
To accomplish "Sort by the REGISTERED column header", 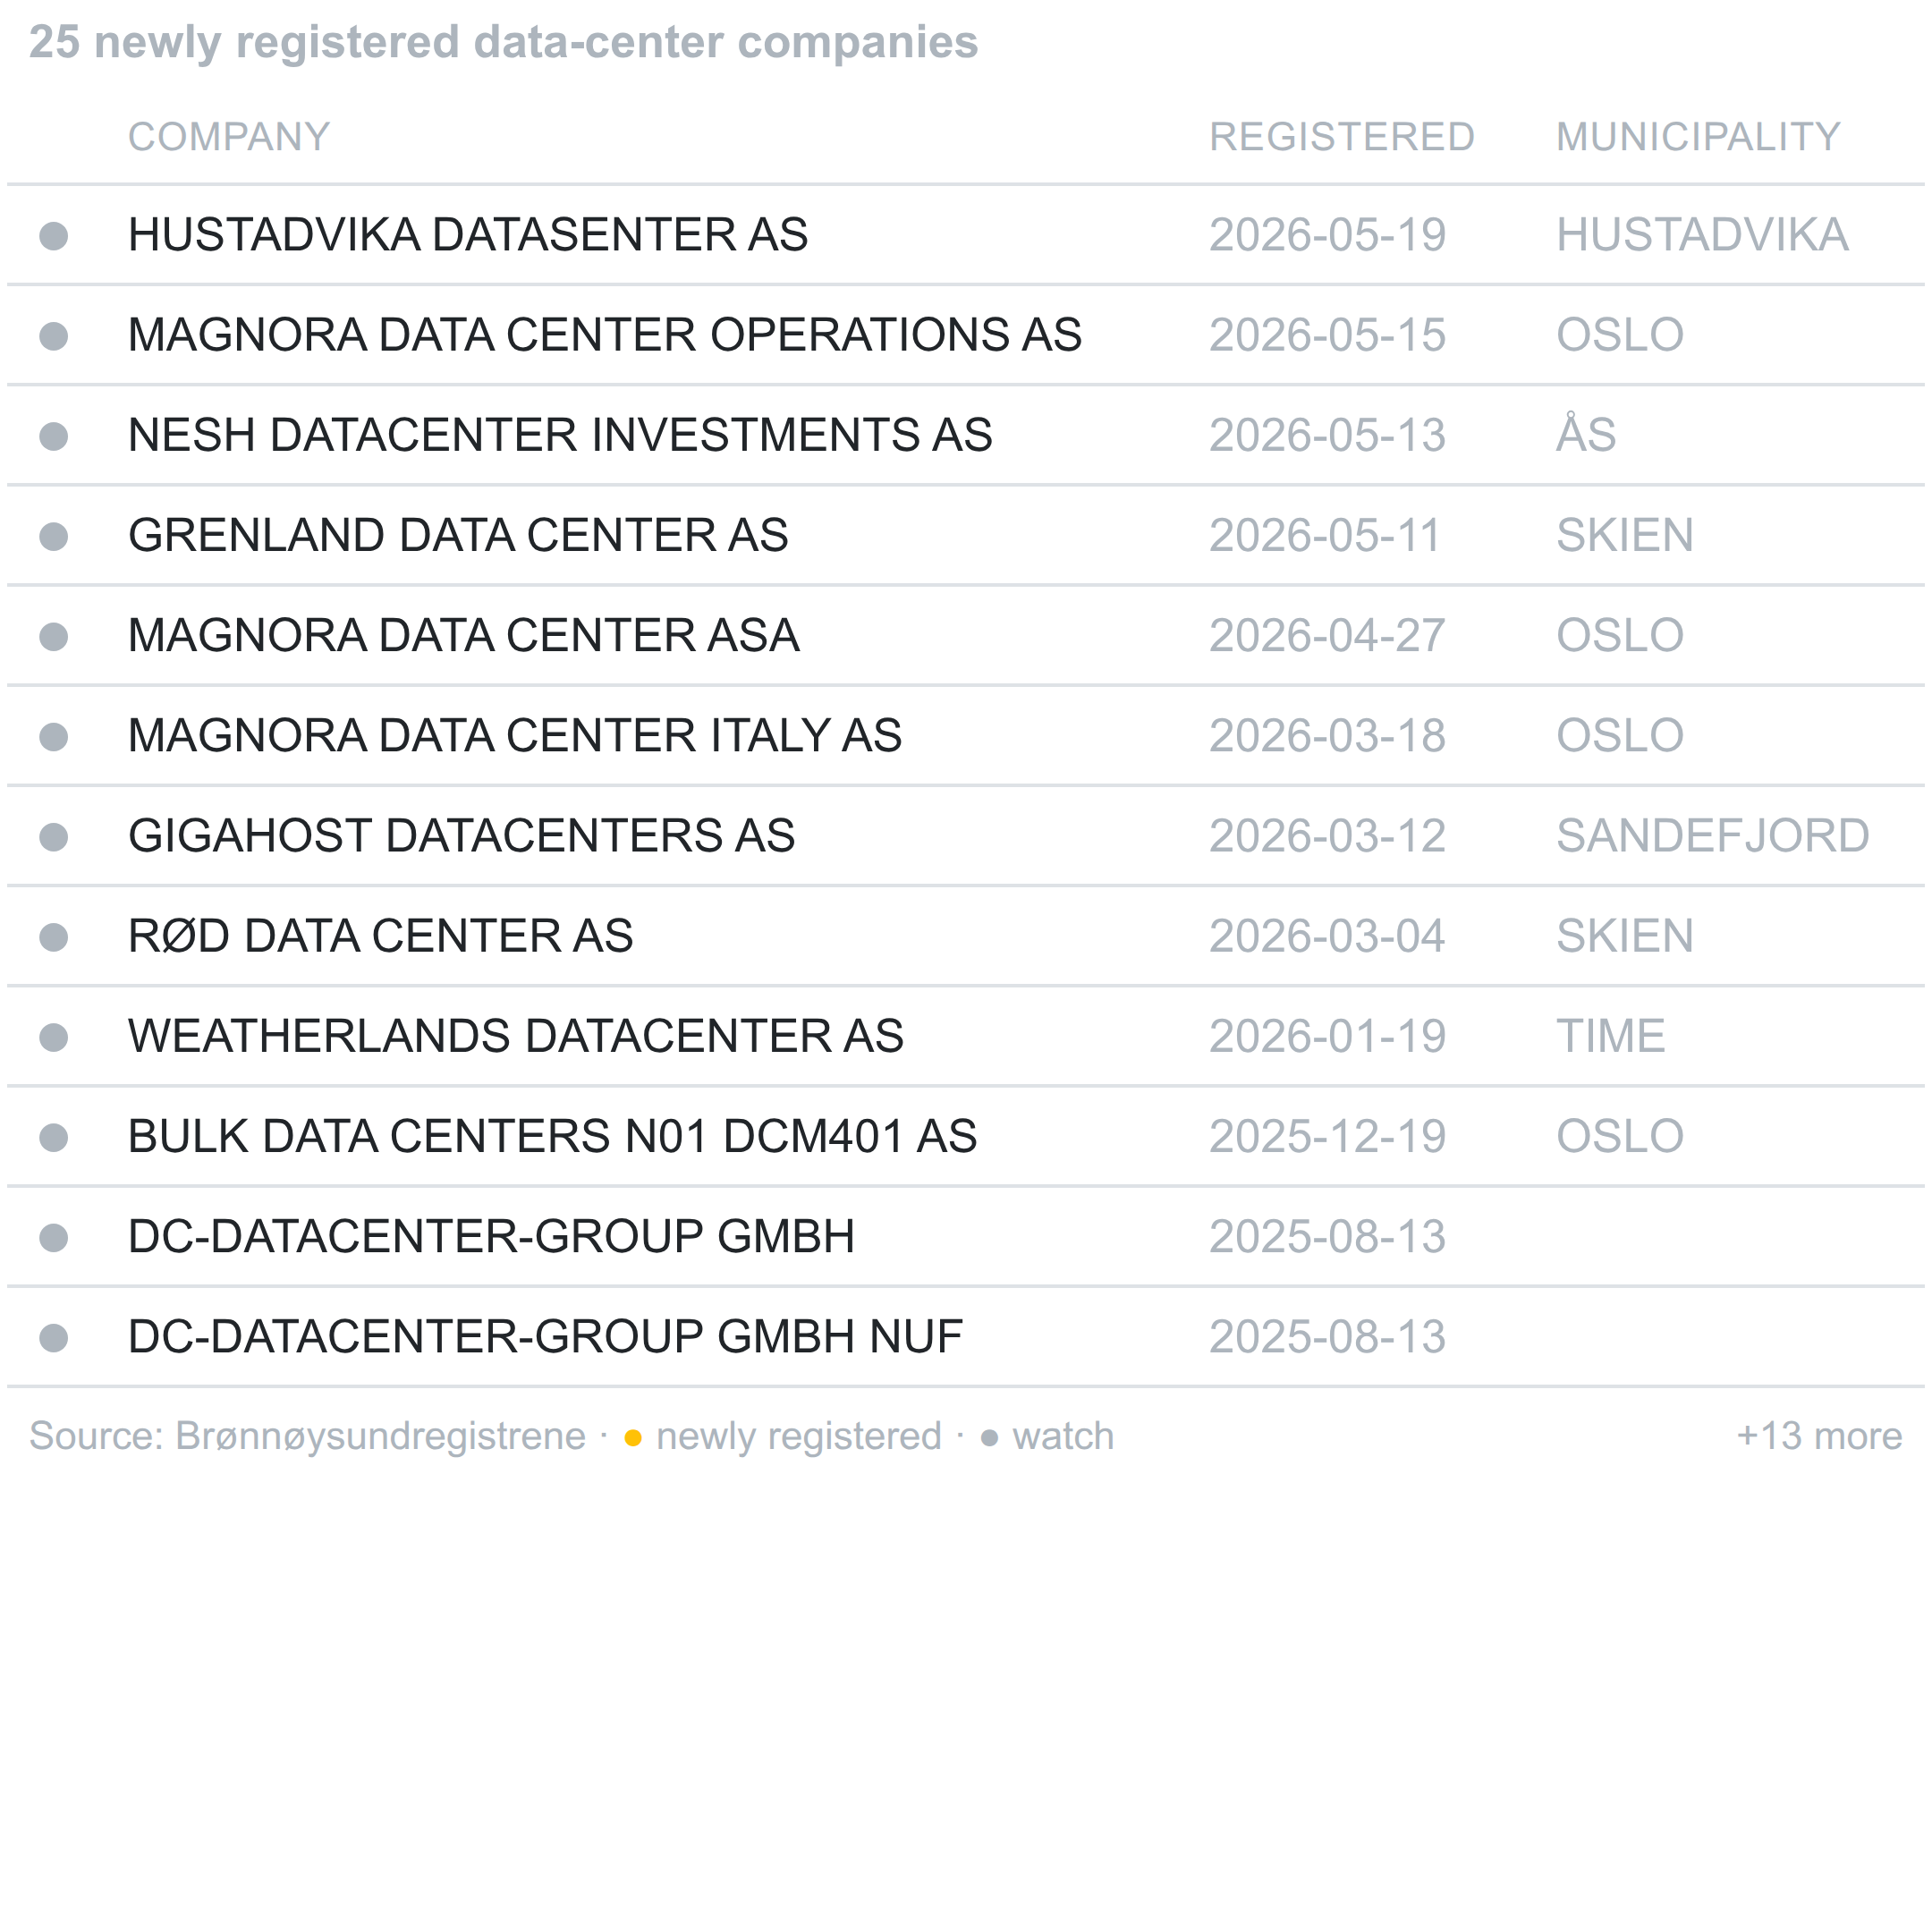I will 1342,137.
